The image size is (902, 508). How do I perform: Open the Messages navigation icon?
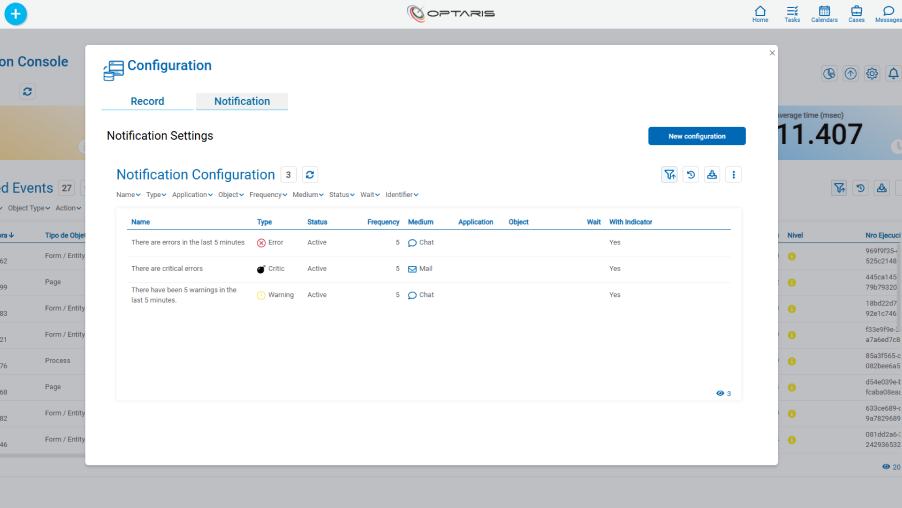coord(888,14)
